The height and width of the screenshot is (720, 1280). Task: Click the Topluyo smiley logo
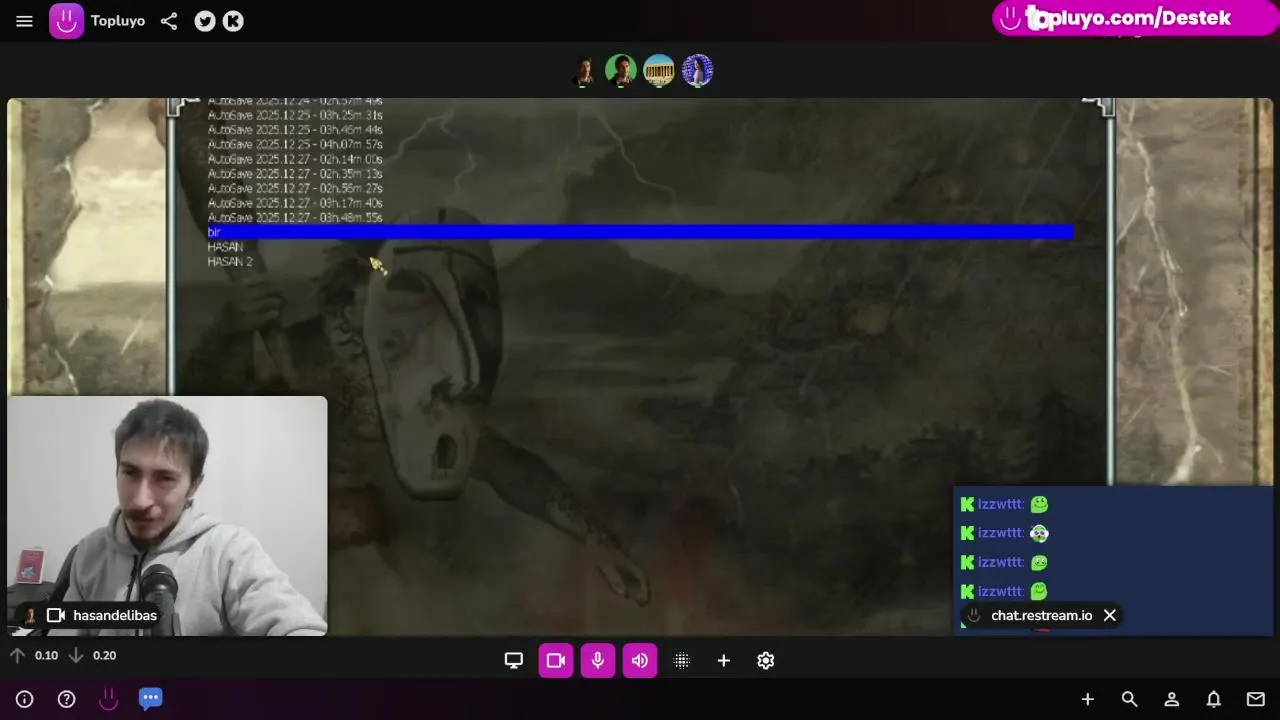(x=67, y=21)
